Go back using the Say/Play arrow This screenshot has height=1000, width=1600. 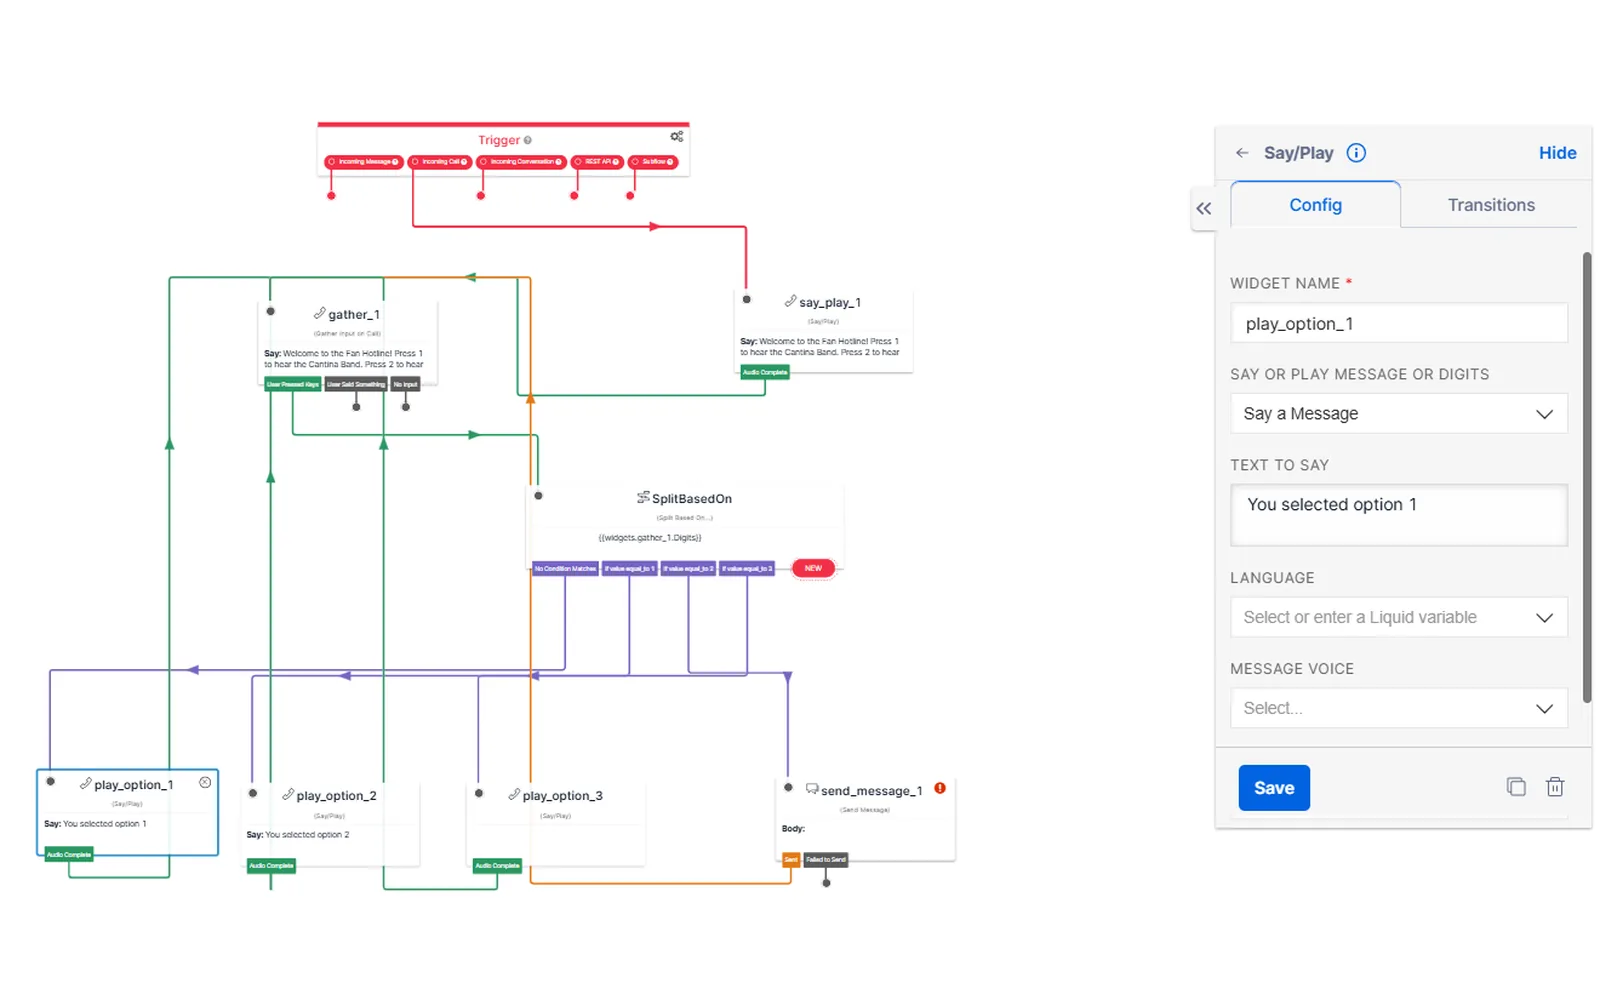[1242, 153]
